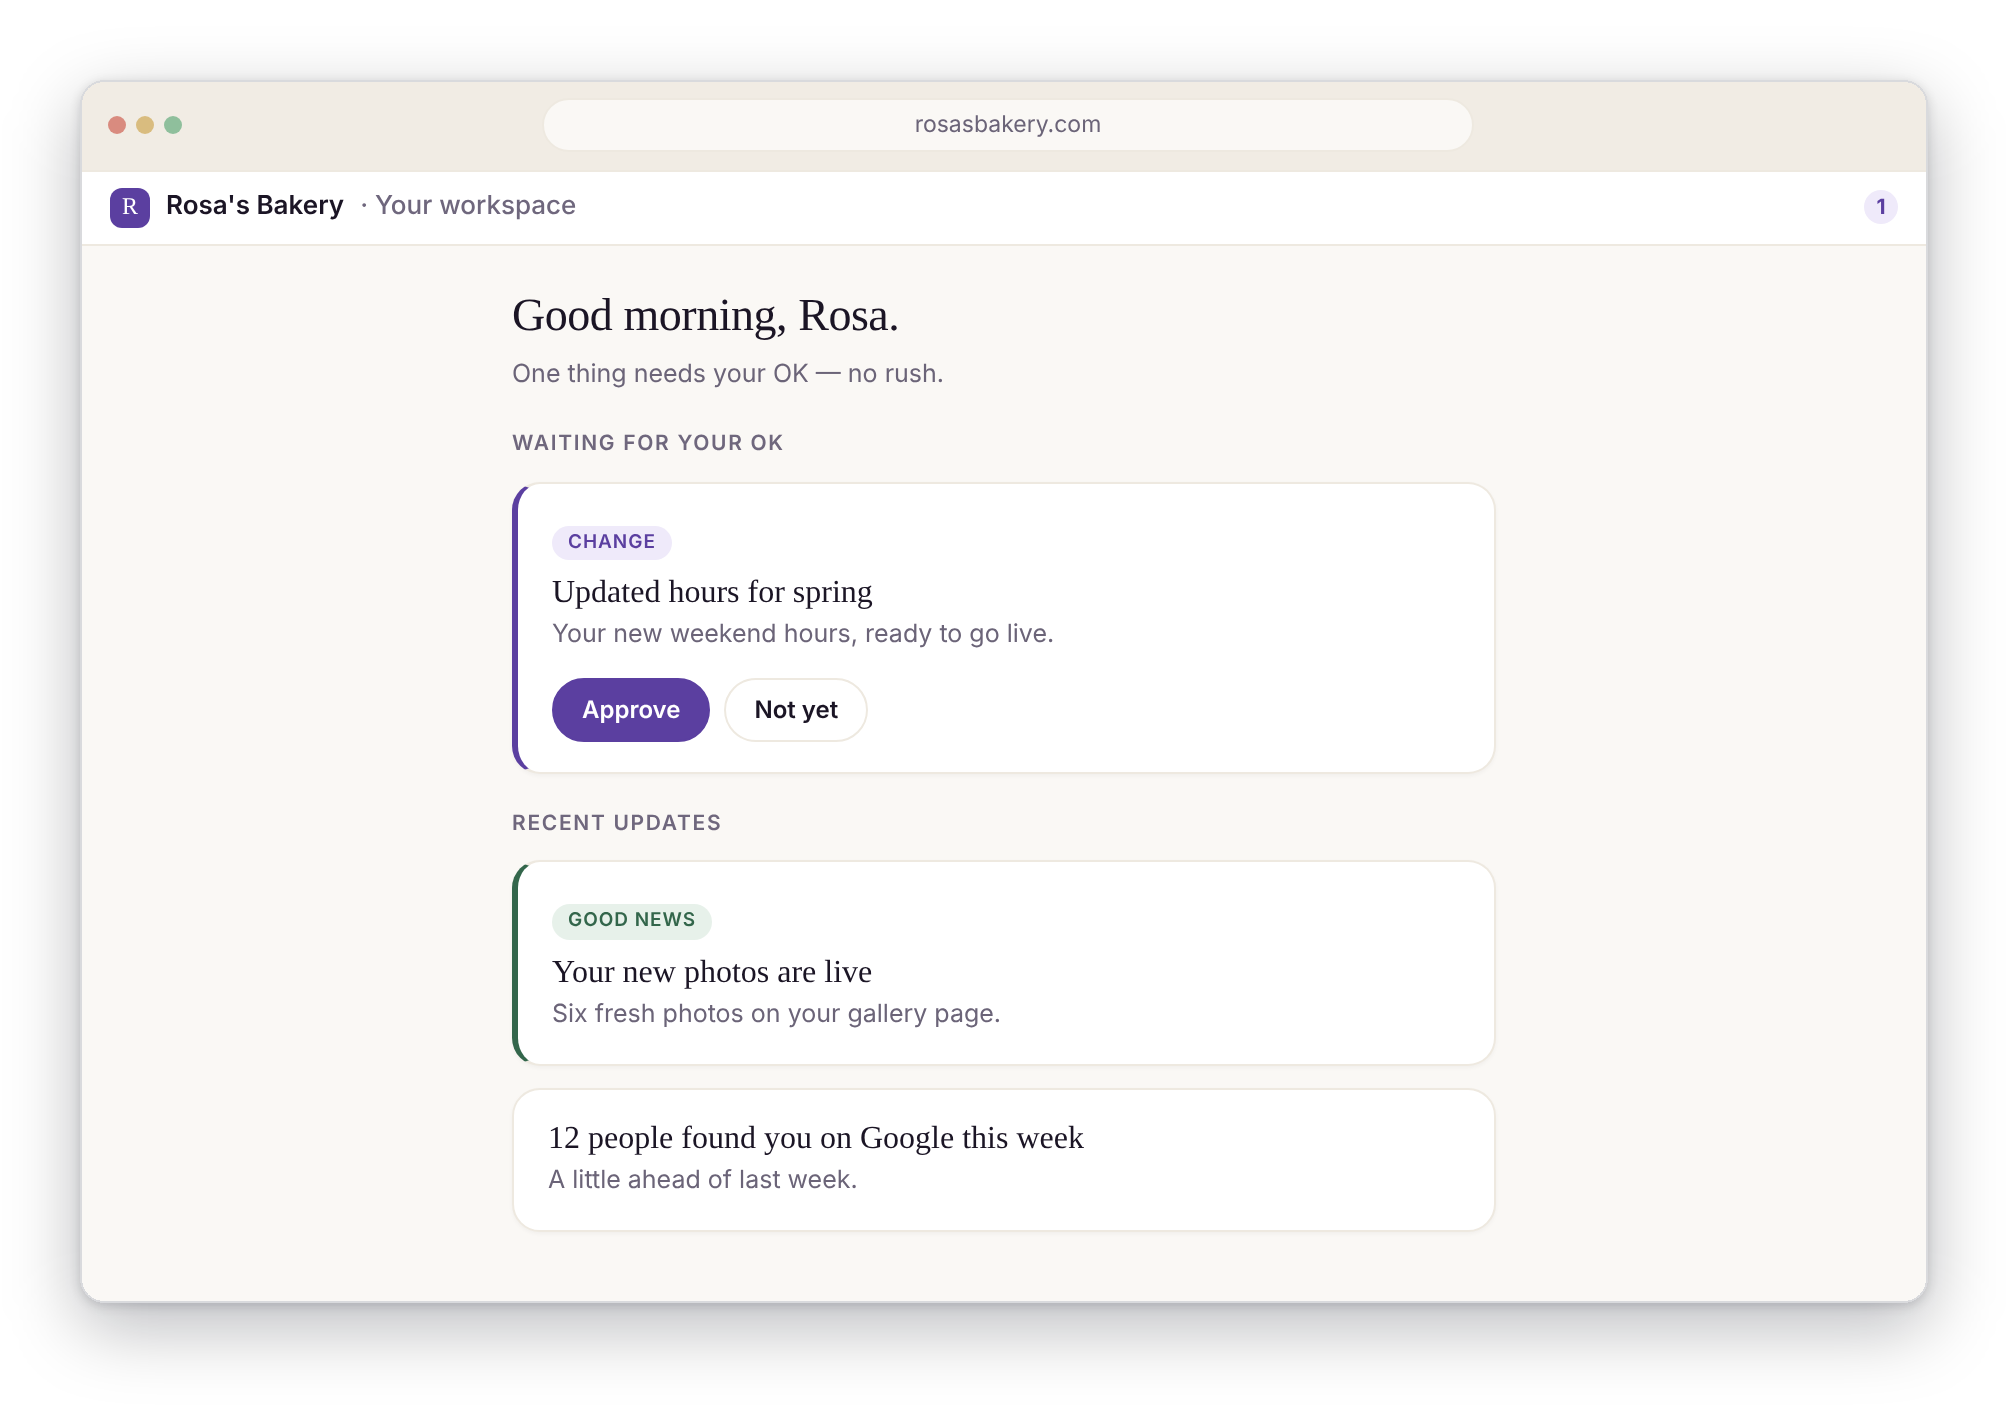Approve the updated spring hours
This screenshot has width=2008, height=1423.
(x=631, y=710)
